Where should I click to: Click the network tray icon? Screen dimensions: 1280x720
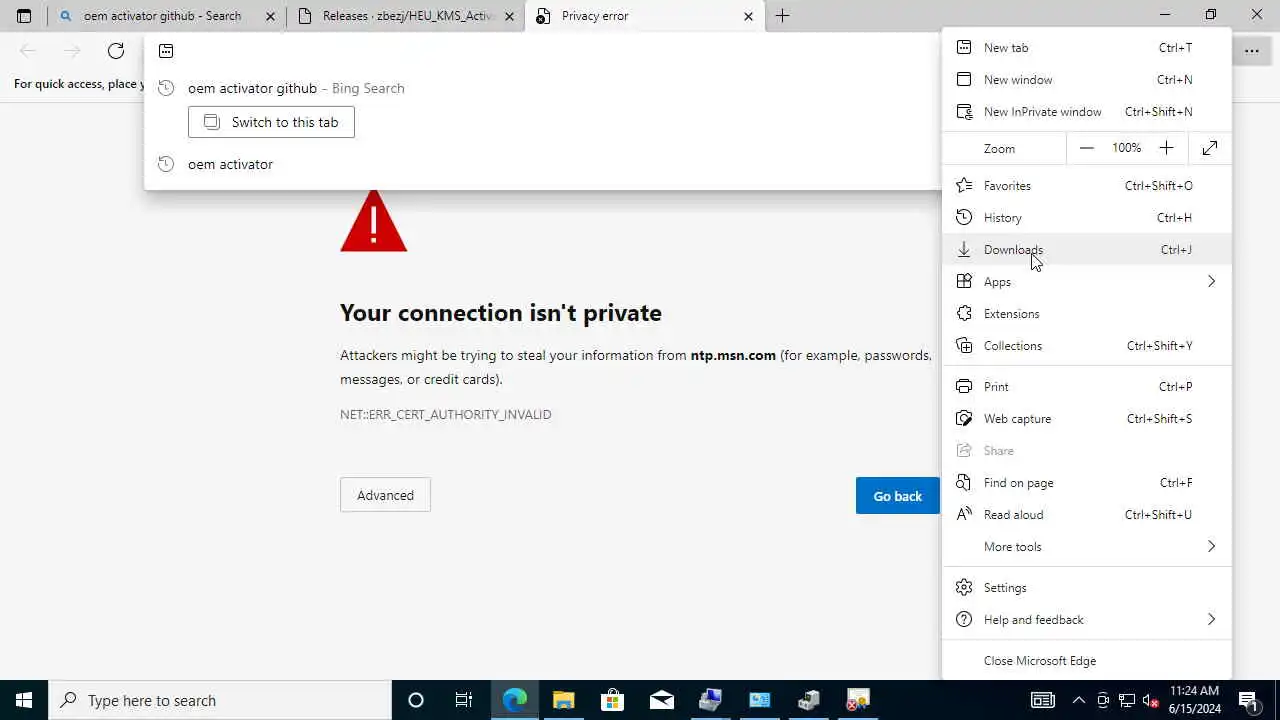click(x=1127, y=700)
